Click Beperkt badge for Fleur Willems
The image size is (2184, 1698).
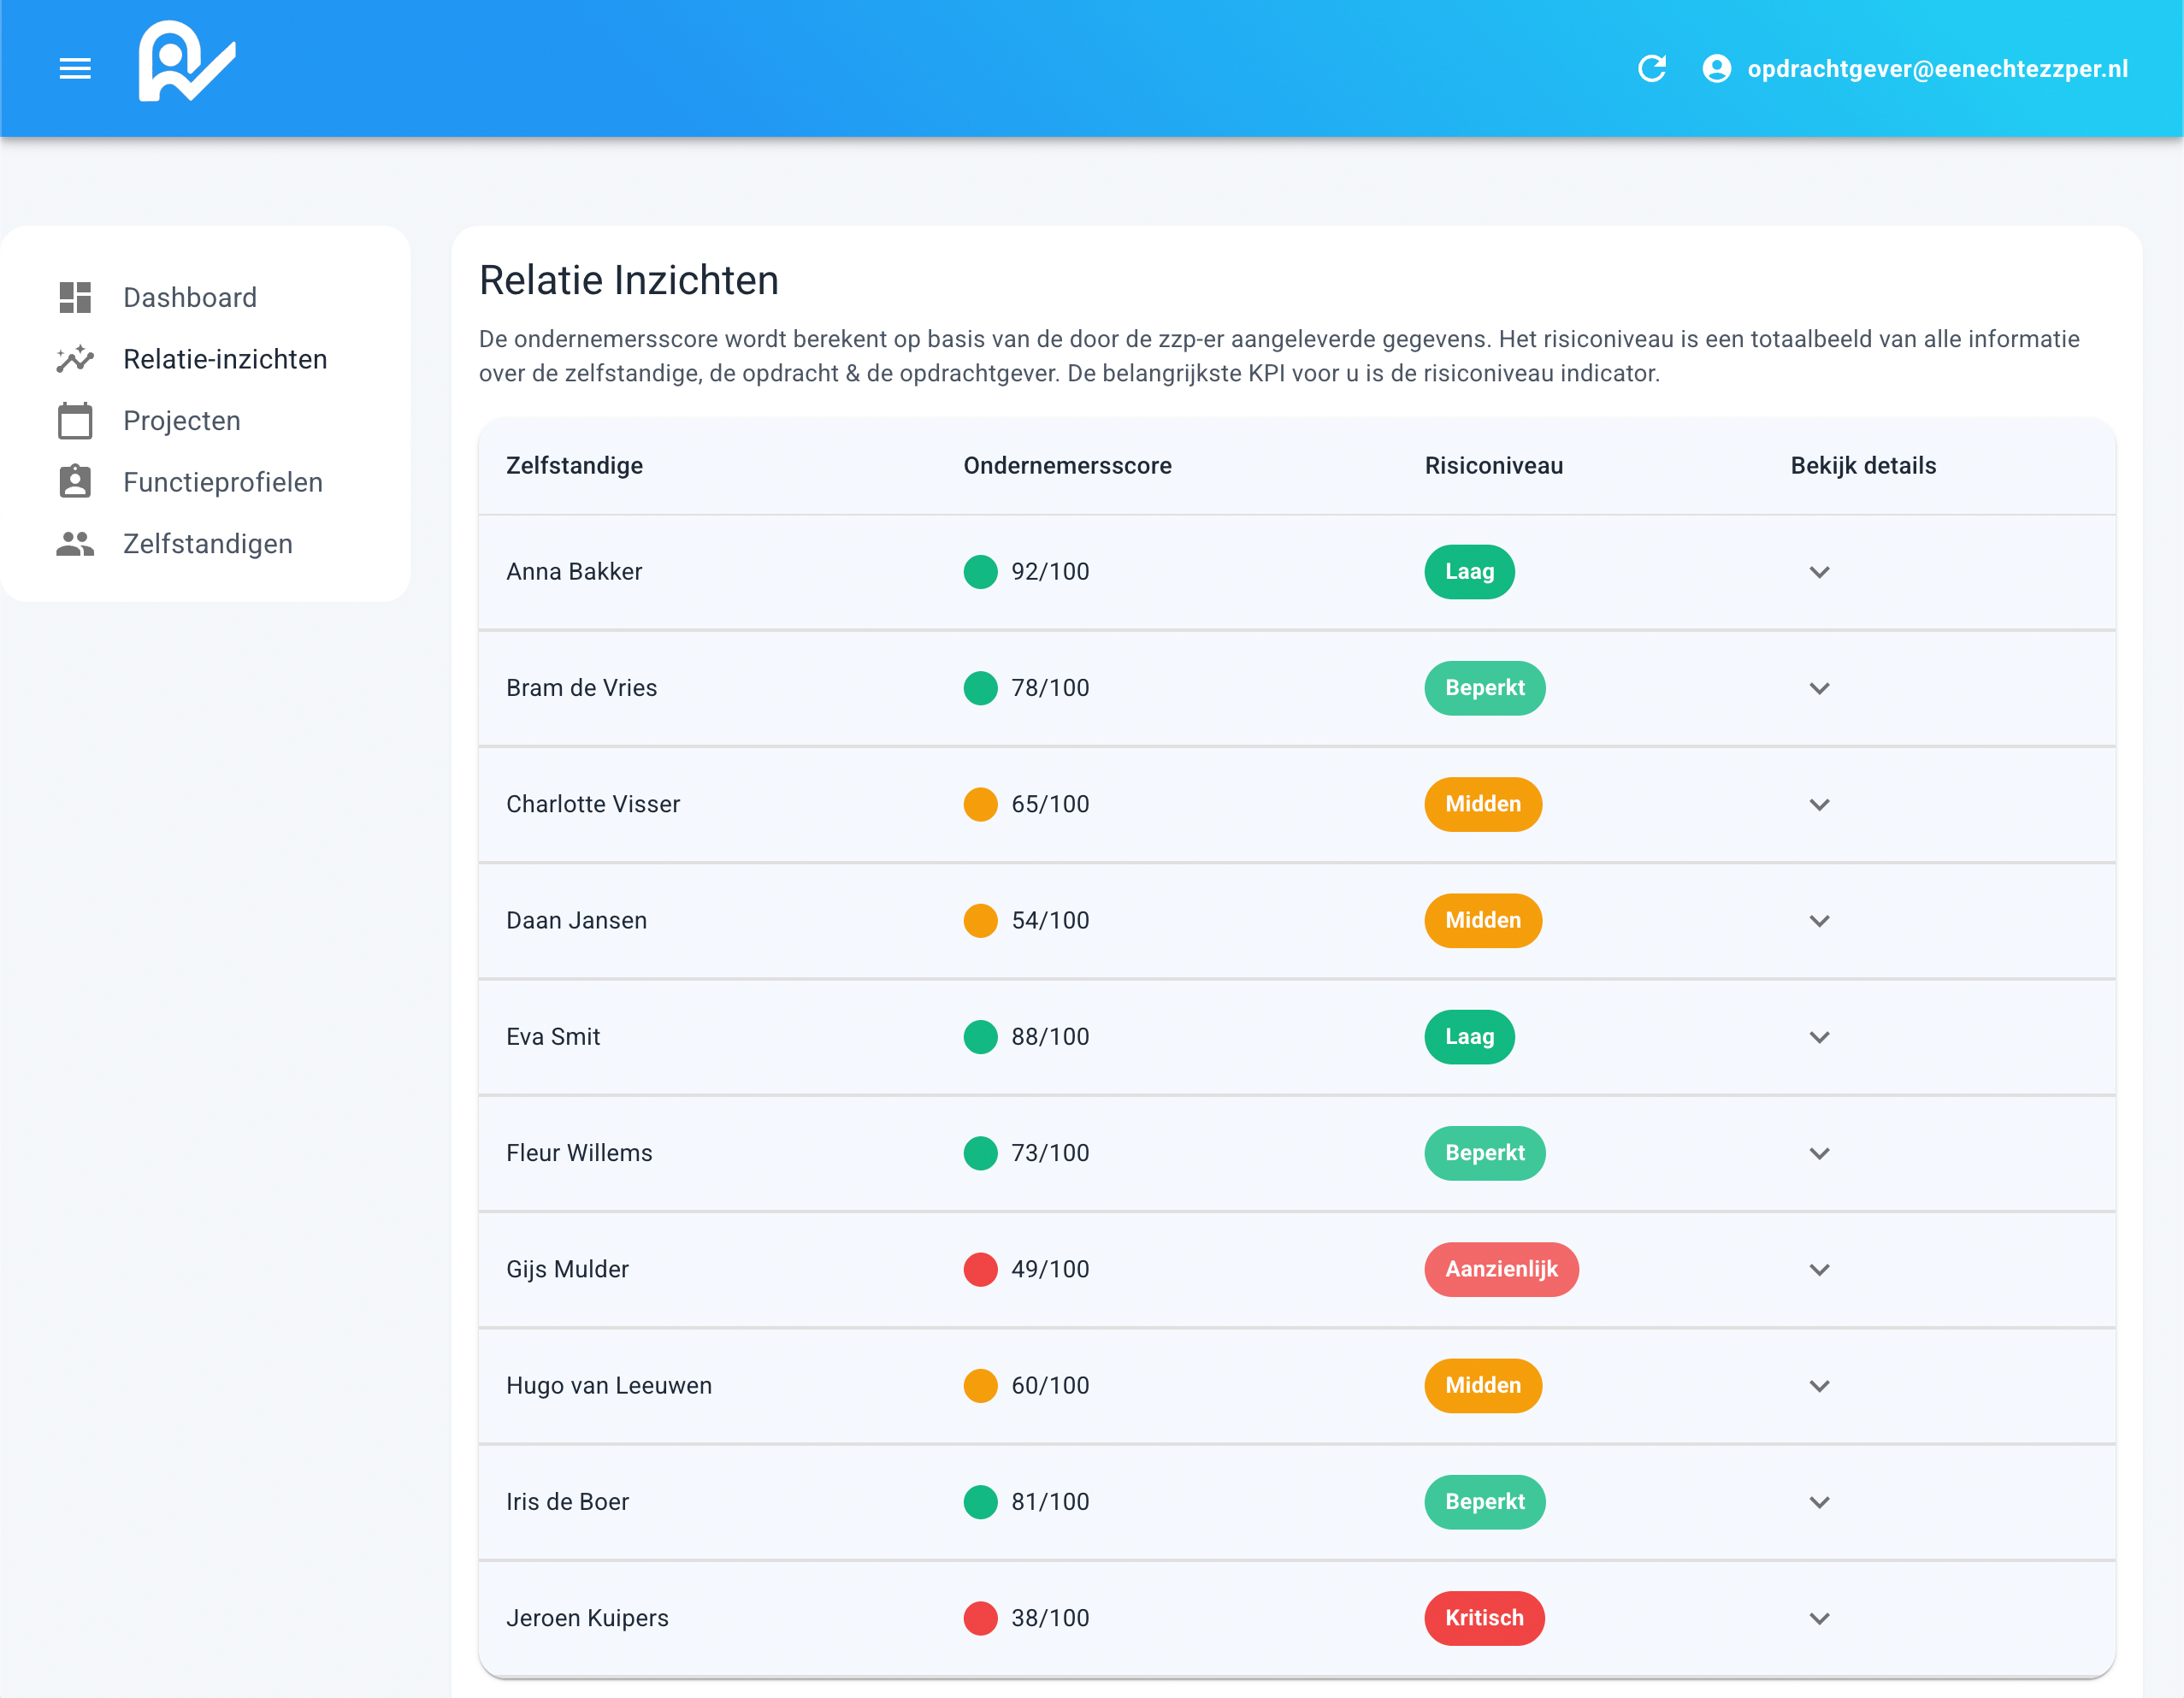coord(1484,1153)
